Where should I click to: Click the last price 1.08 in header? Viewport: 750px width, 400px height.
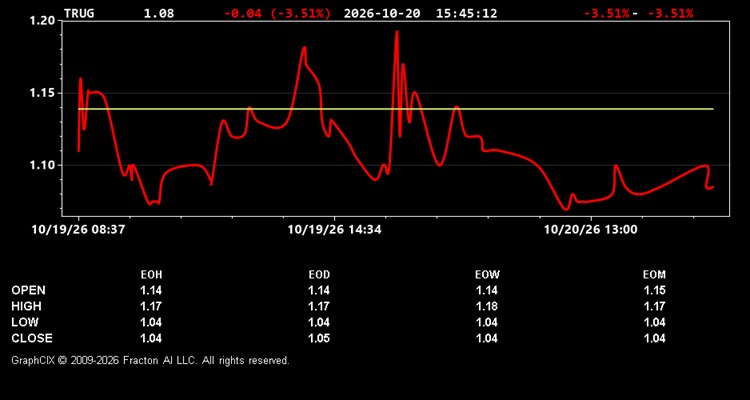point(159,13)
